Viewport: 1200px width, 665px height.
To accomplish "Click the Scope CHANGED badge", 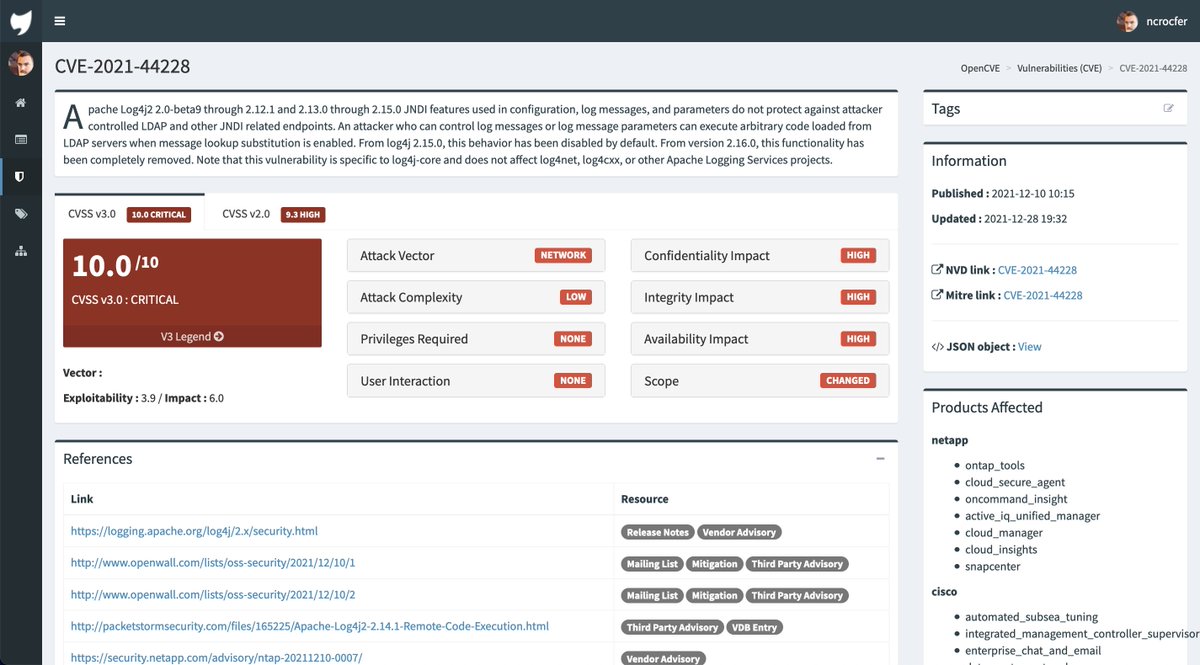I will (848, 381).
